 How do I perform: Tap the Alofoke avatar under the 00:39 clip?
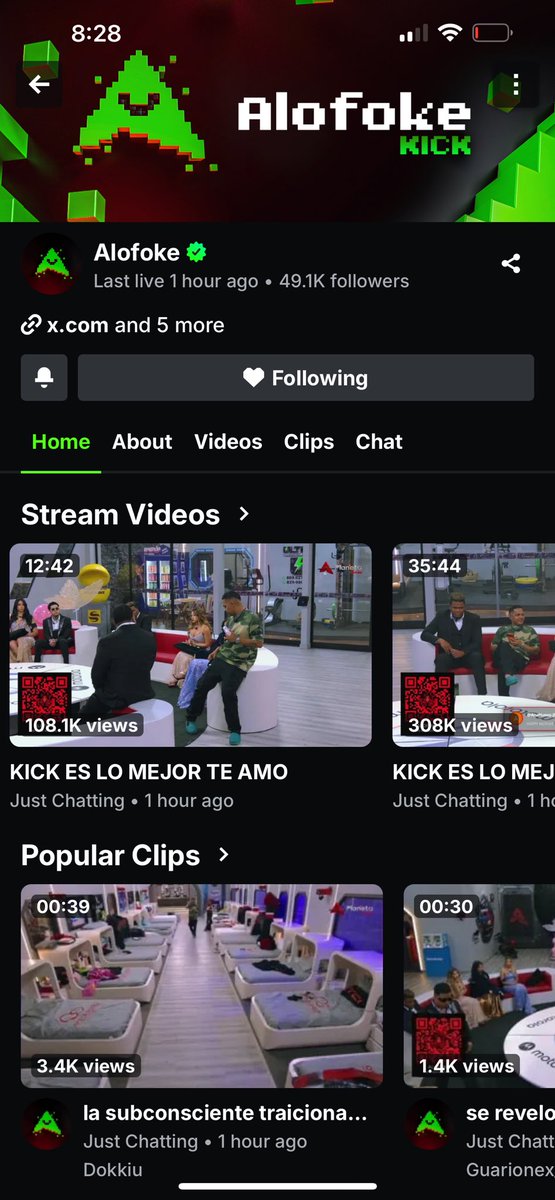pyautogui.click(x=45, y=1124)
